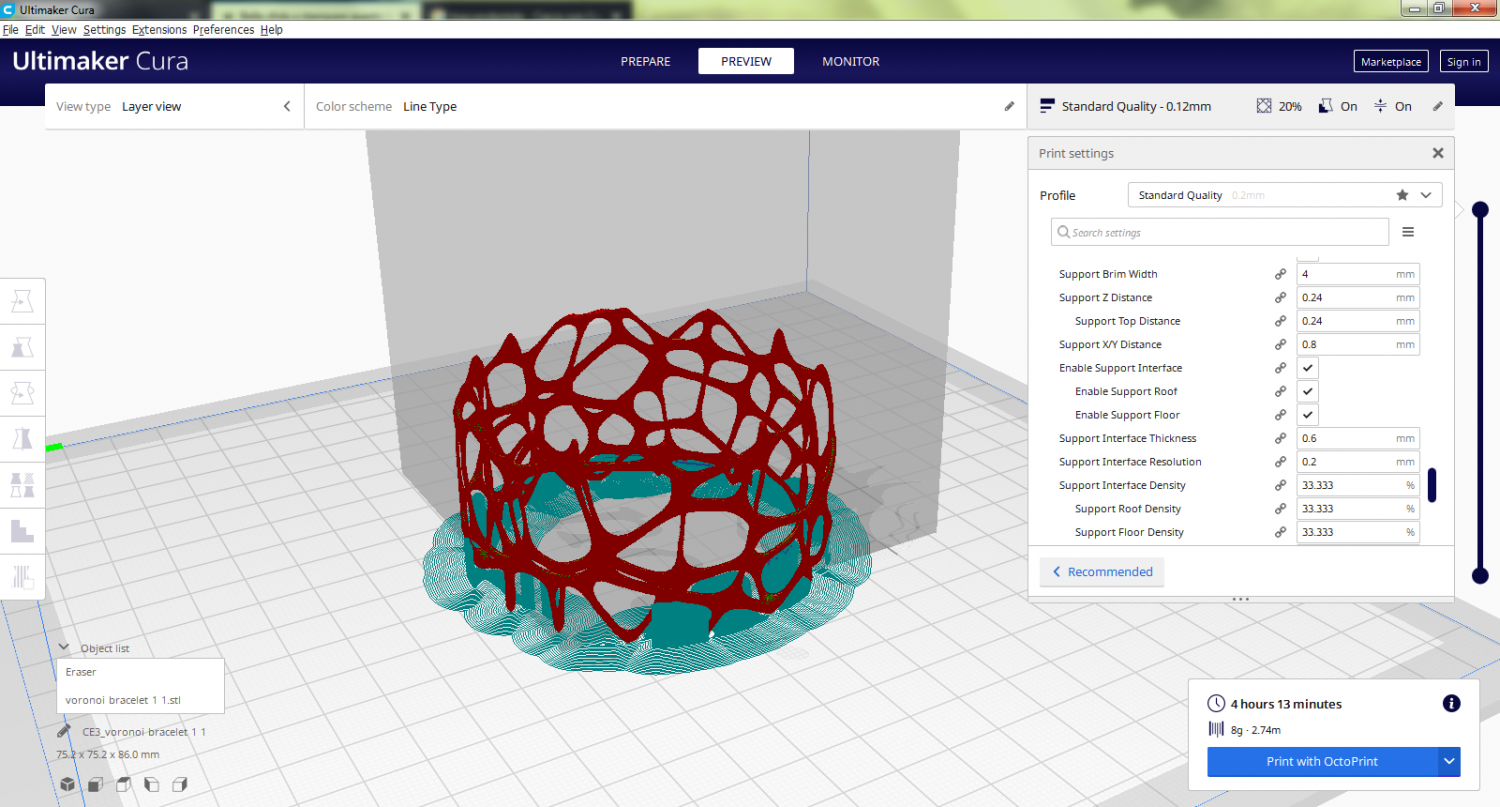Click the layer height profile icon
1500x807 pixels.
[1047, 106]
